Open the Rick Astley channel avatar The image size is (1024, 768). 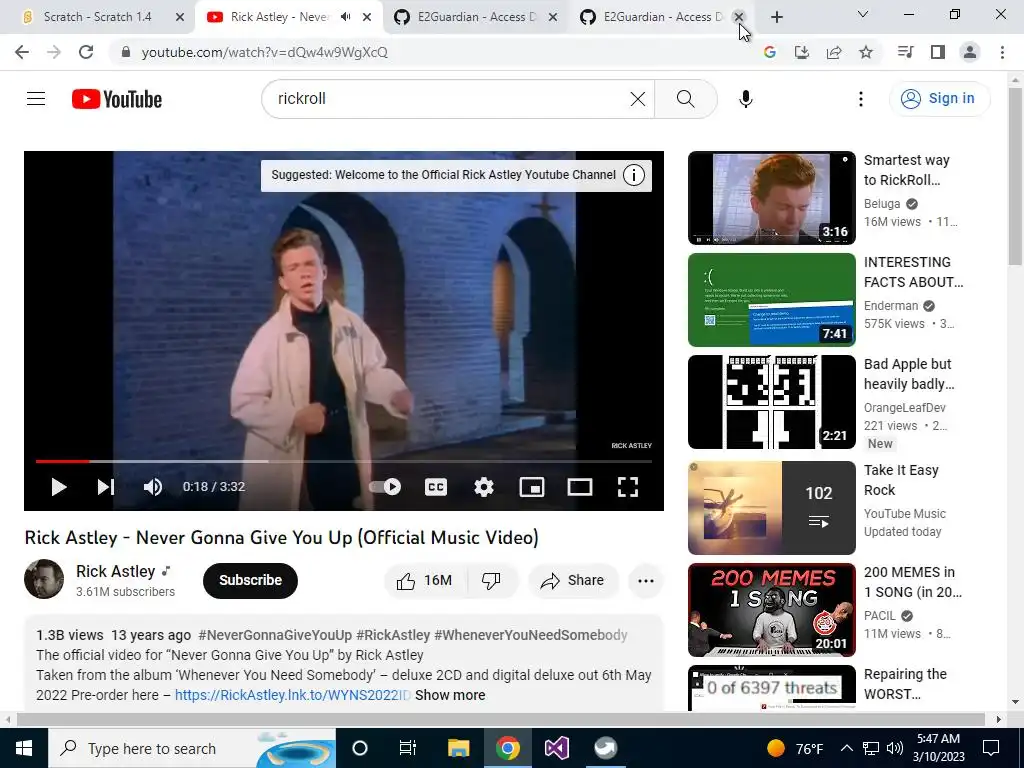44,579
